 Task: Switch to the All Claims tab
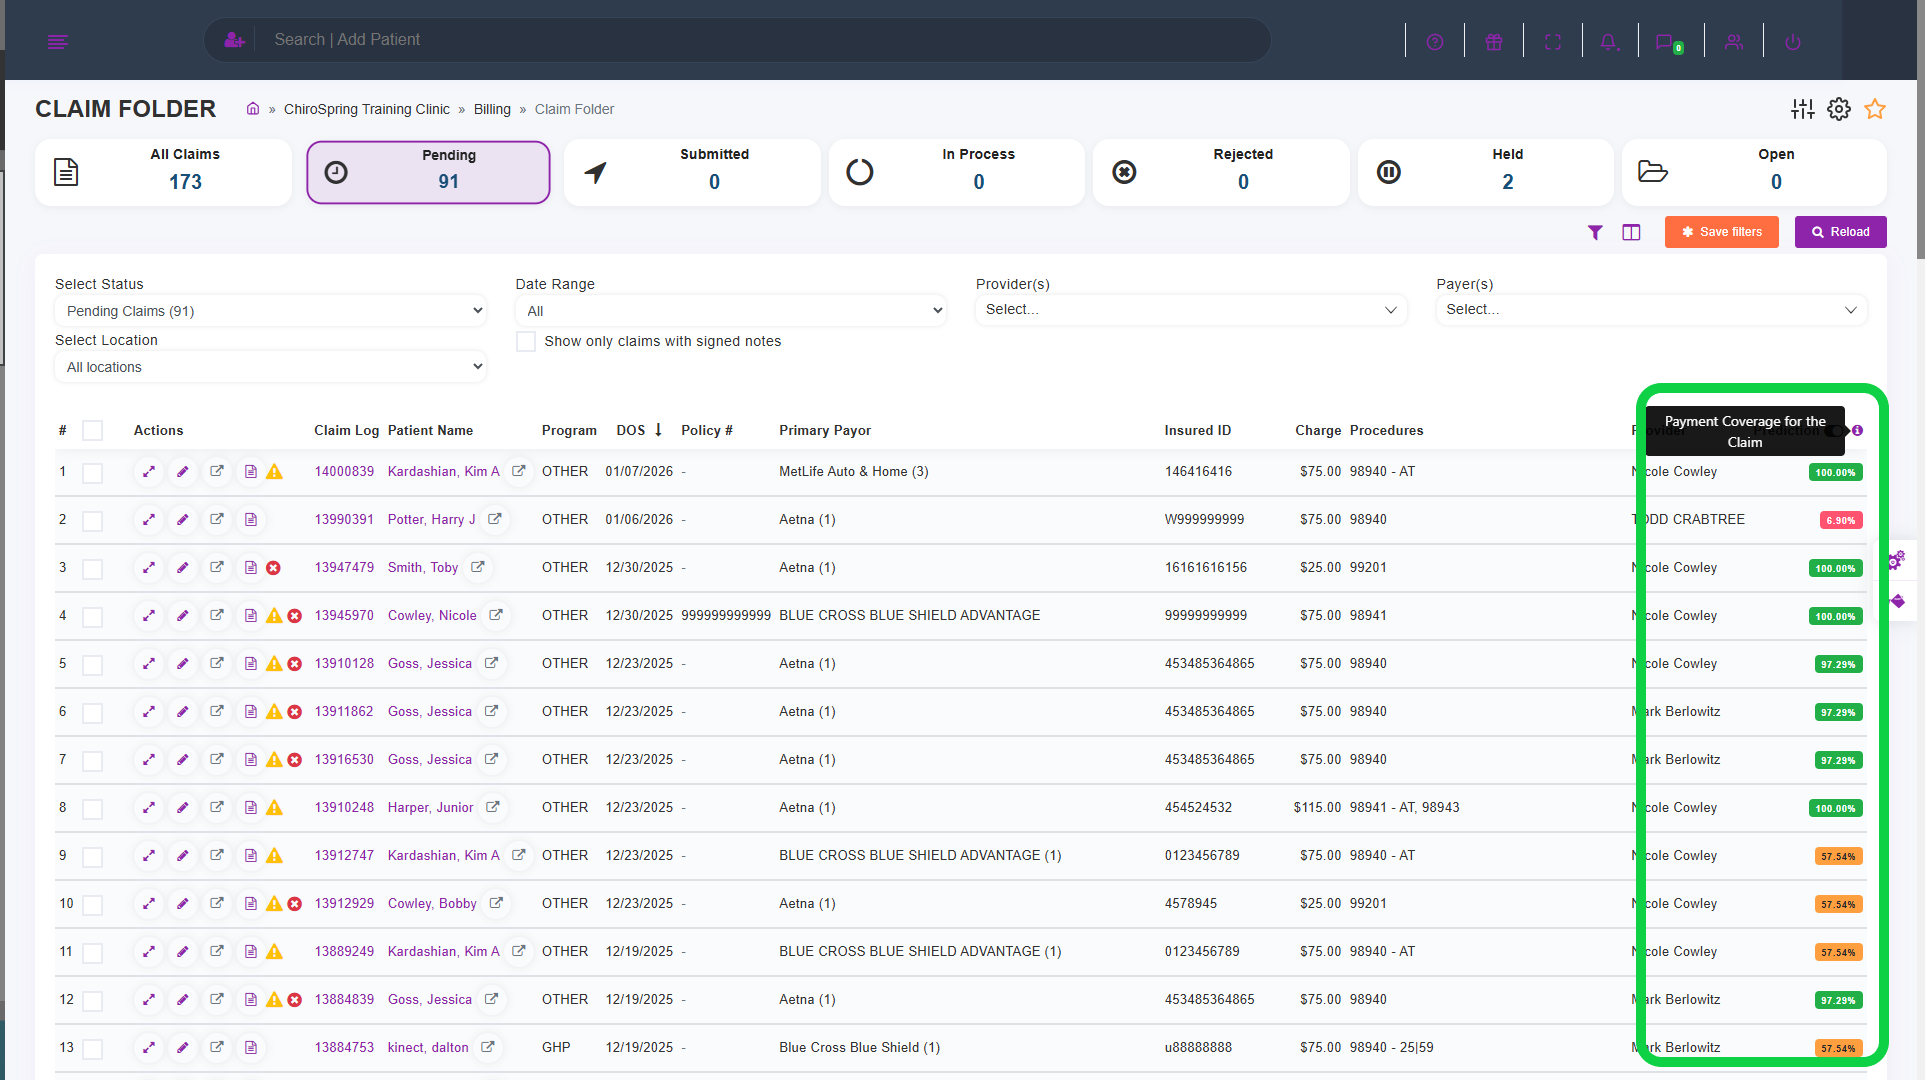pyautogui.click(x=164, y=172)
